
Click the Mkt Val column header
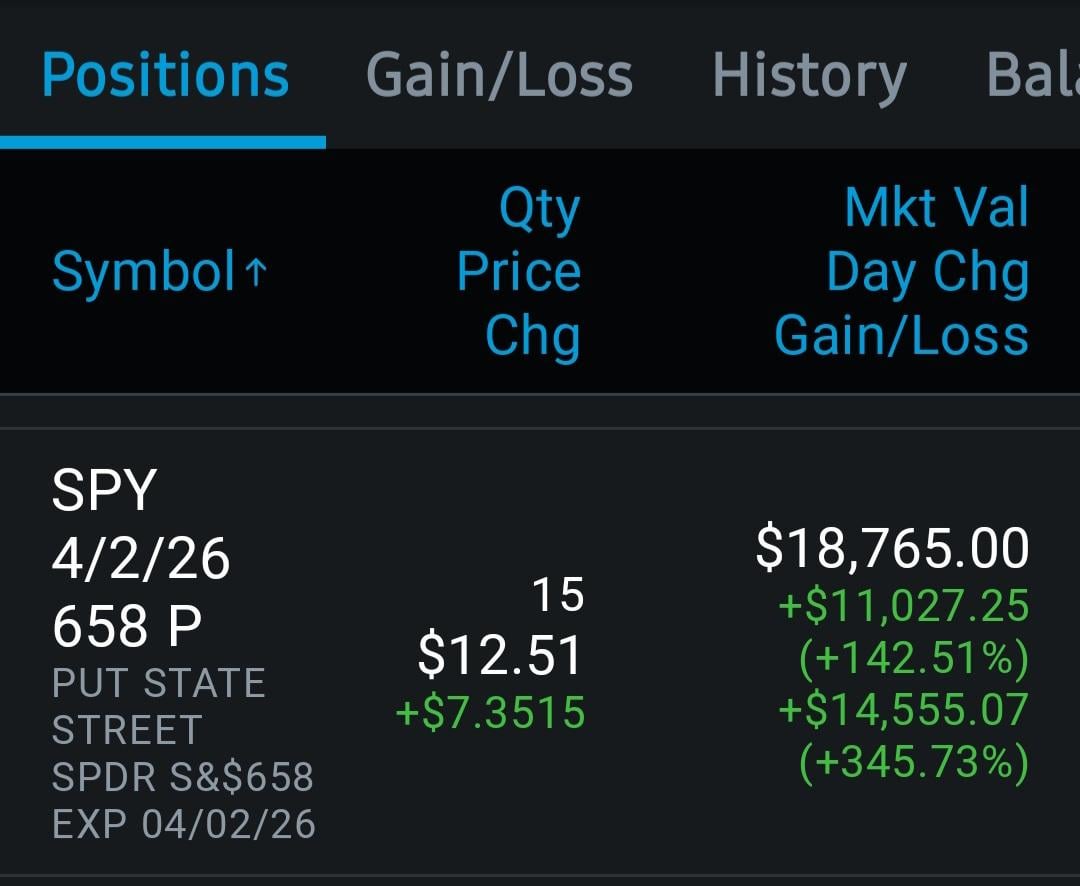click(936, 208)
